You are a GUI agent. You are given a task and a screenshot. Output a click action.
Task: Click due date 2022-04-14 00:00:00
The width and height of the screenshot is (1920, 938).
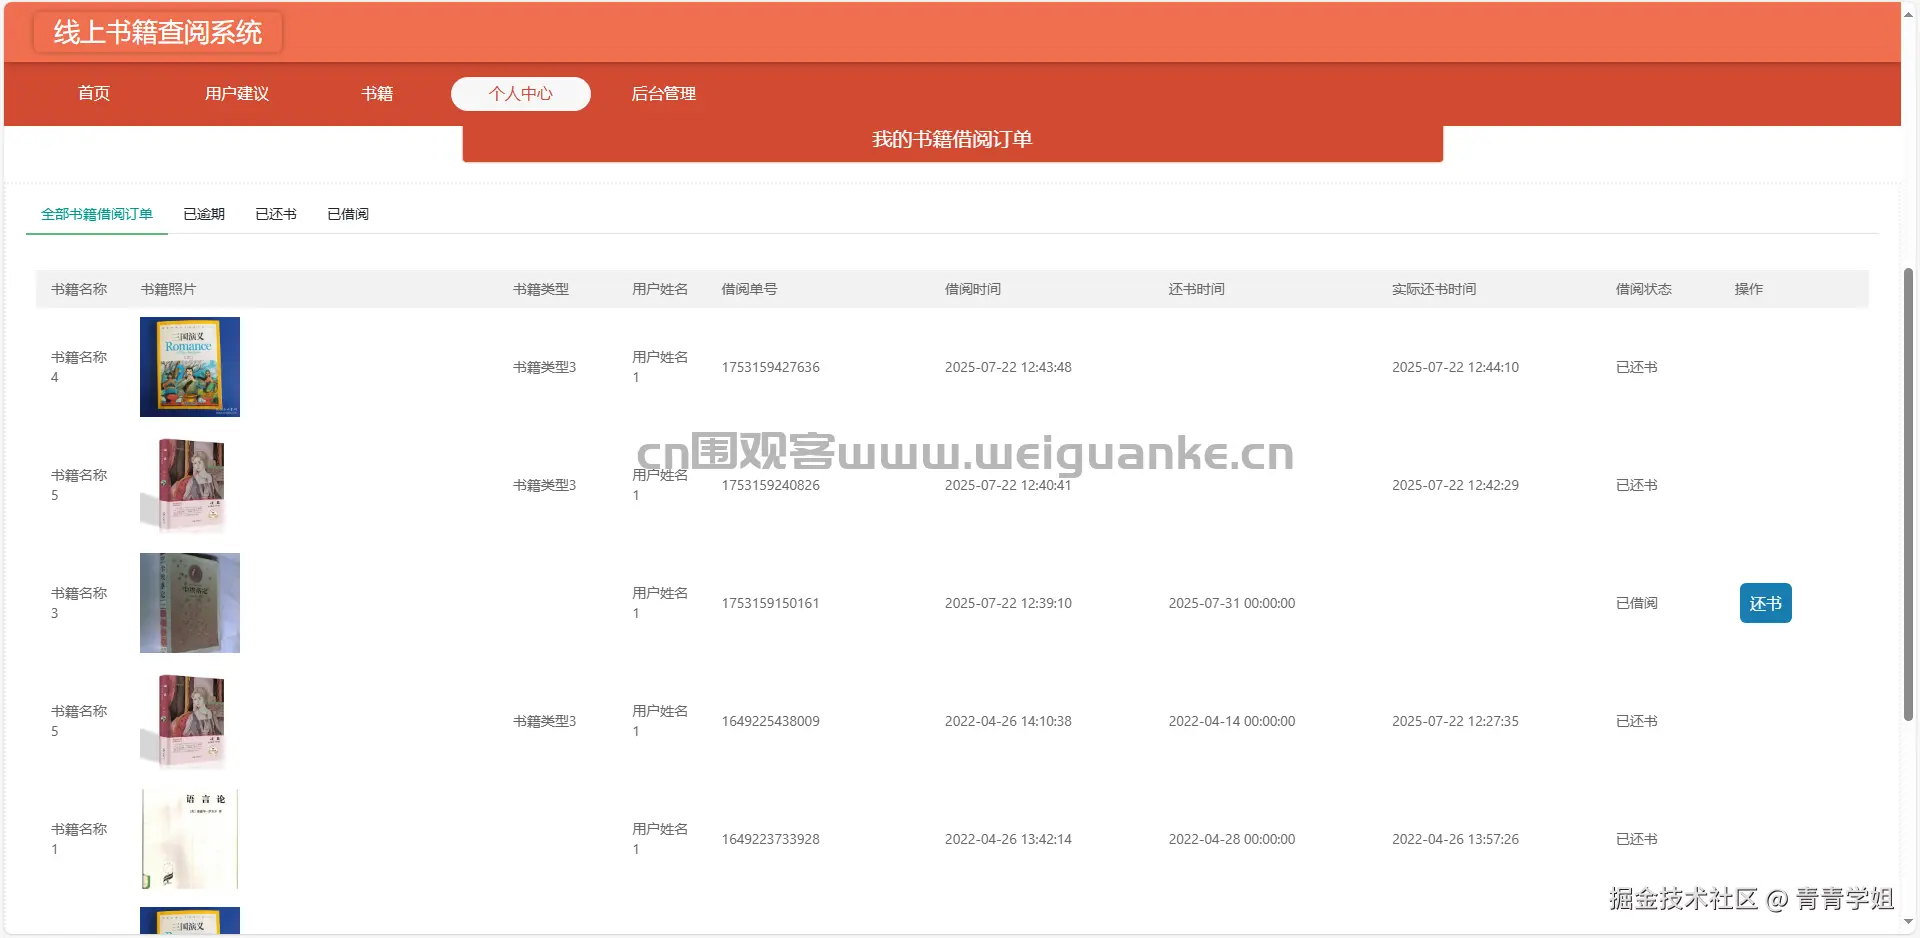click(1232, 721)
